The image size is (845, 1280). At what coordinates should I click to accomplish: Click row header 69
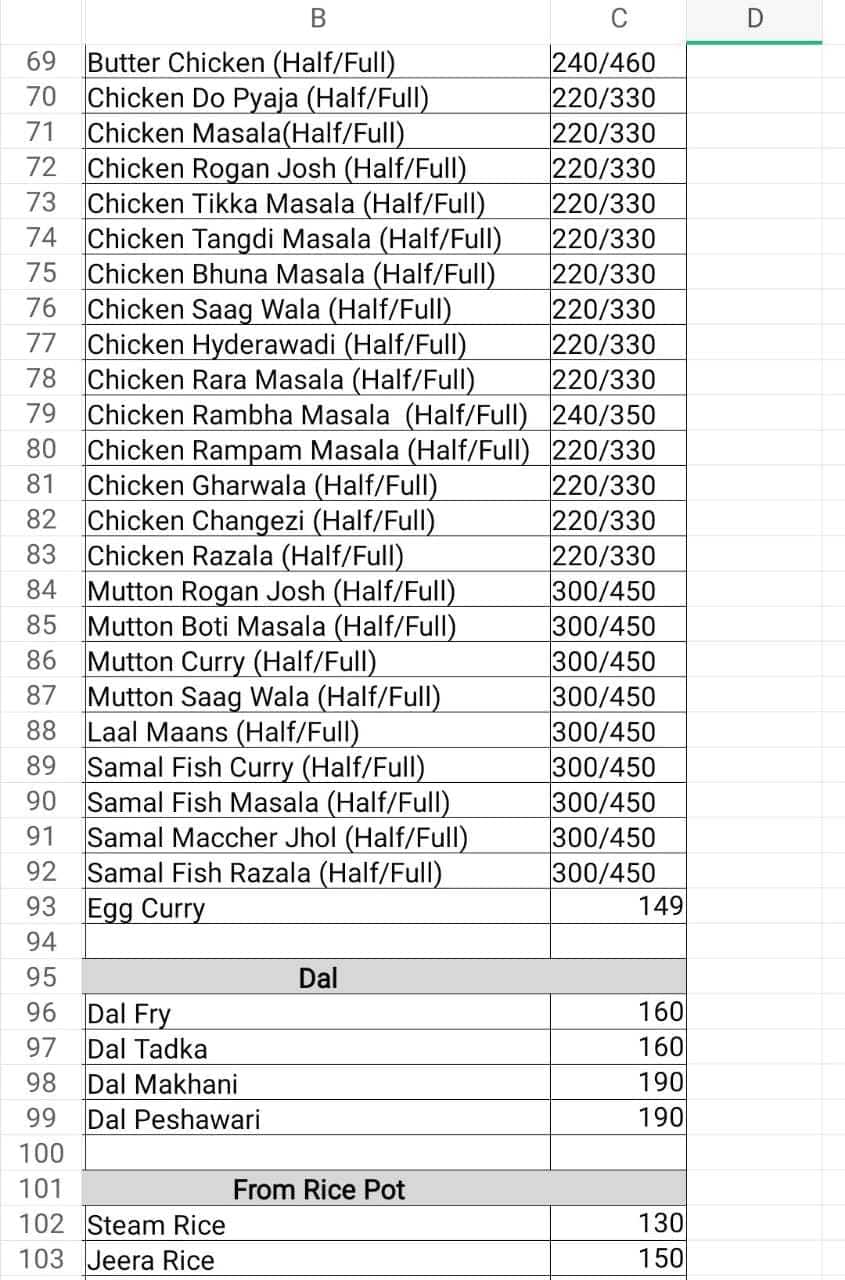pos(40,62)
